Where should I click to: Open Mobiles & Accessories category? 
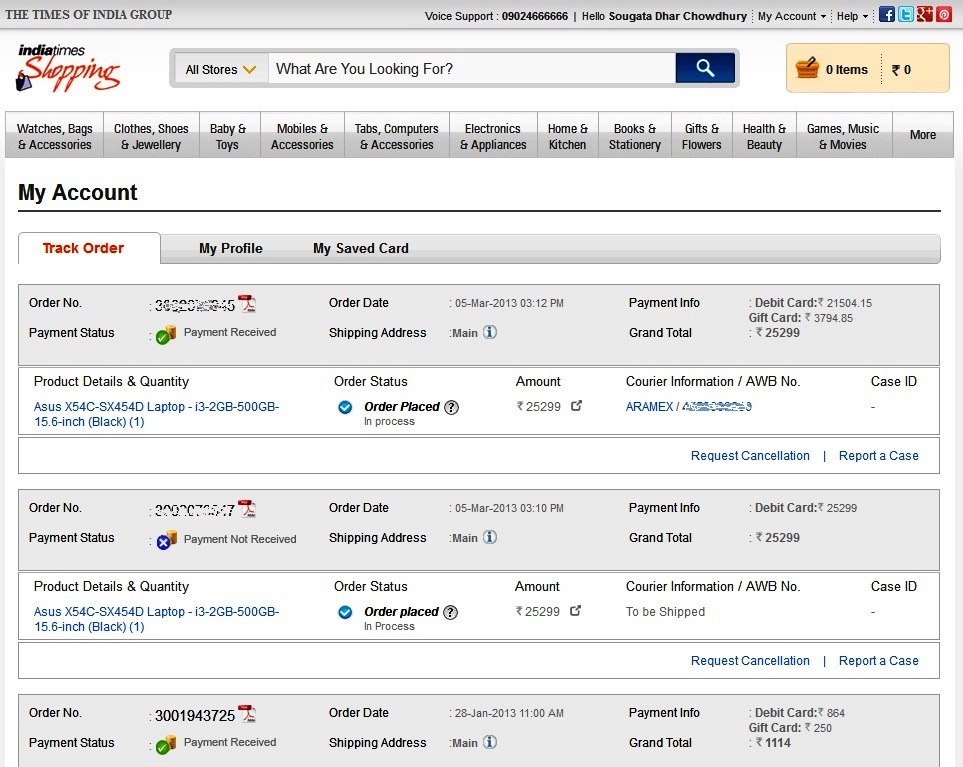point(302,136)
